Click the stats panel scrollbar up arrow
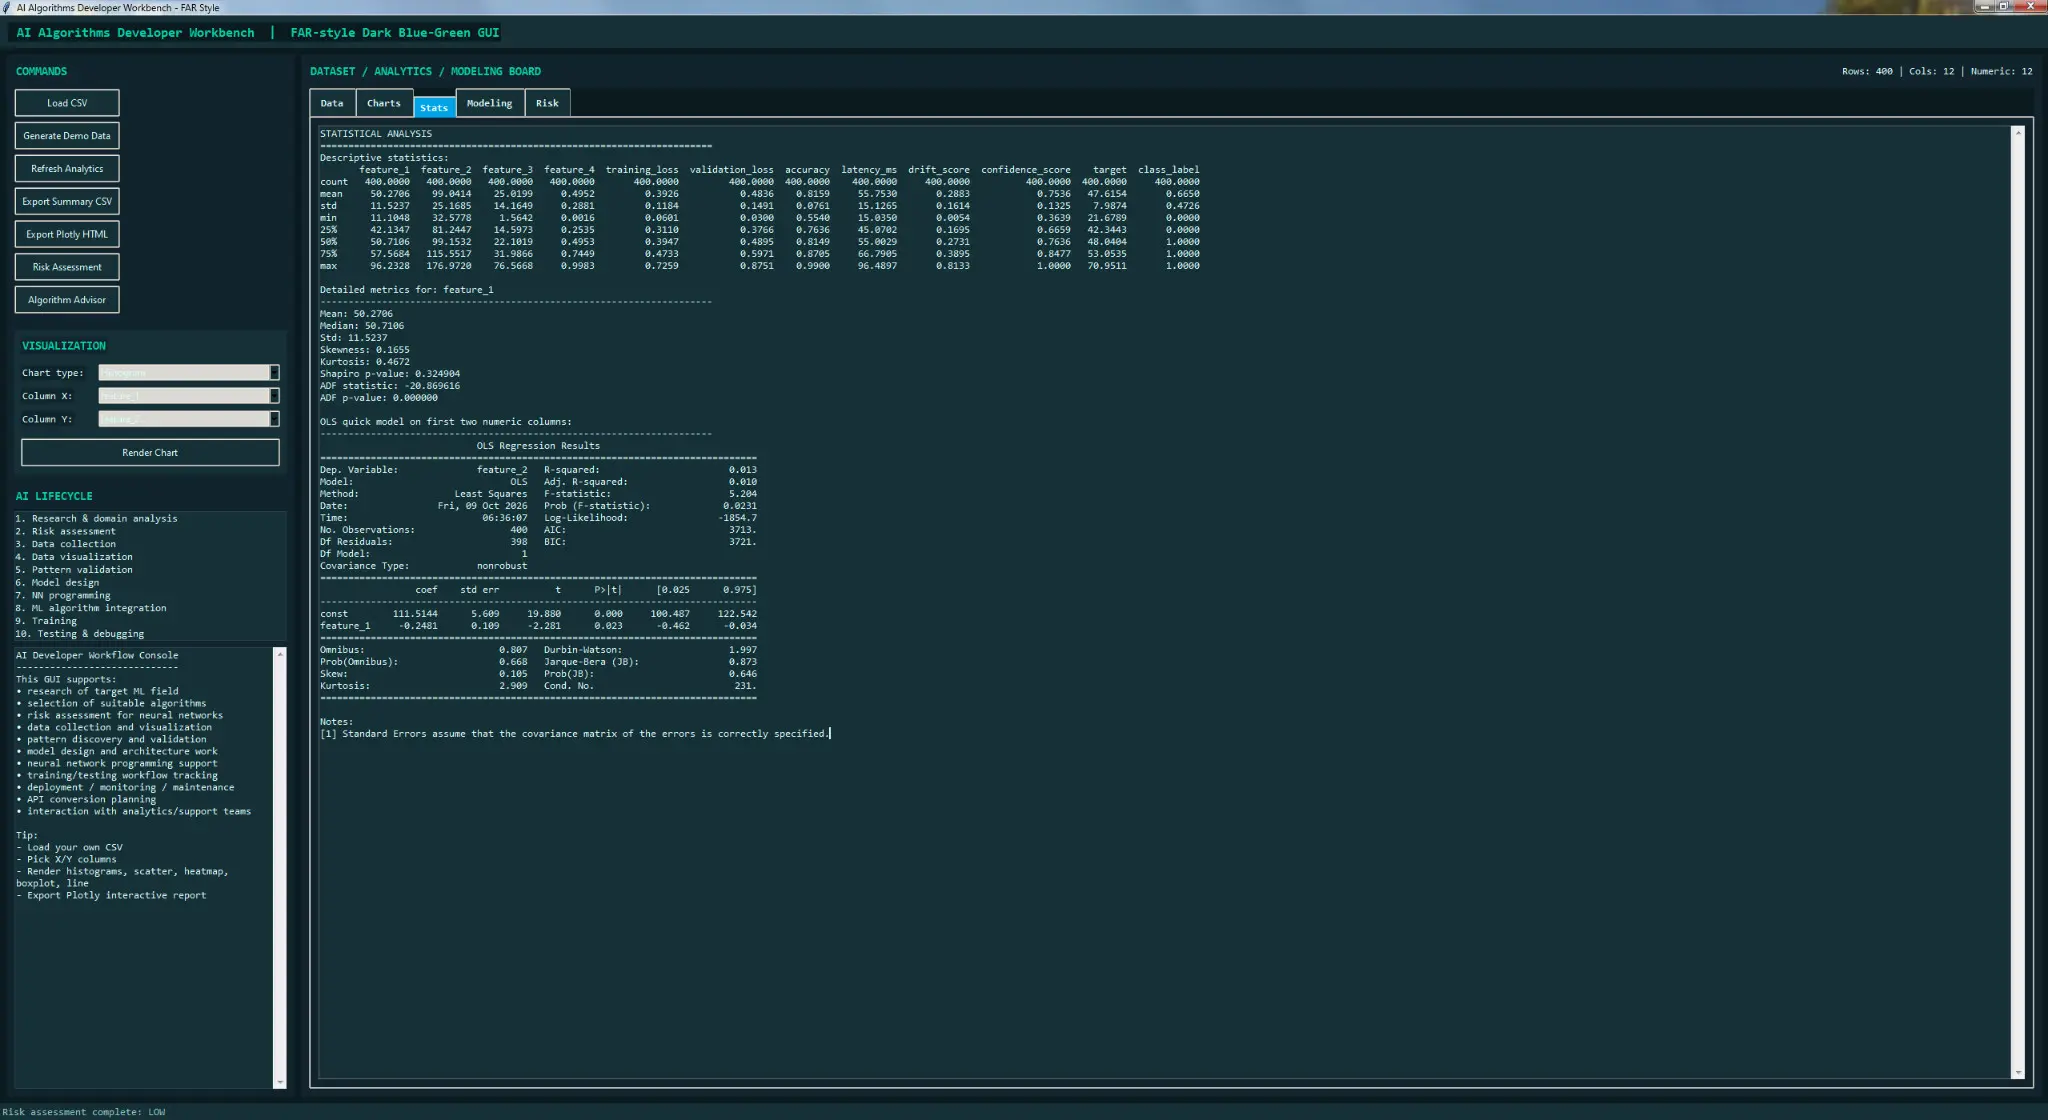2048x1120 pixels. [2018, 132]
